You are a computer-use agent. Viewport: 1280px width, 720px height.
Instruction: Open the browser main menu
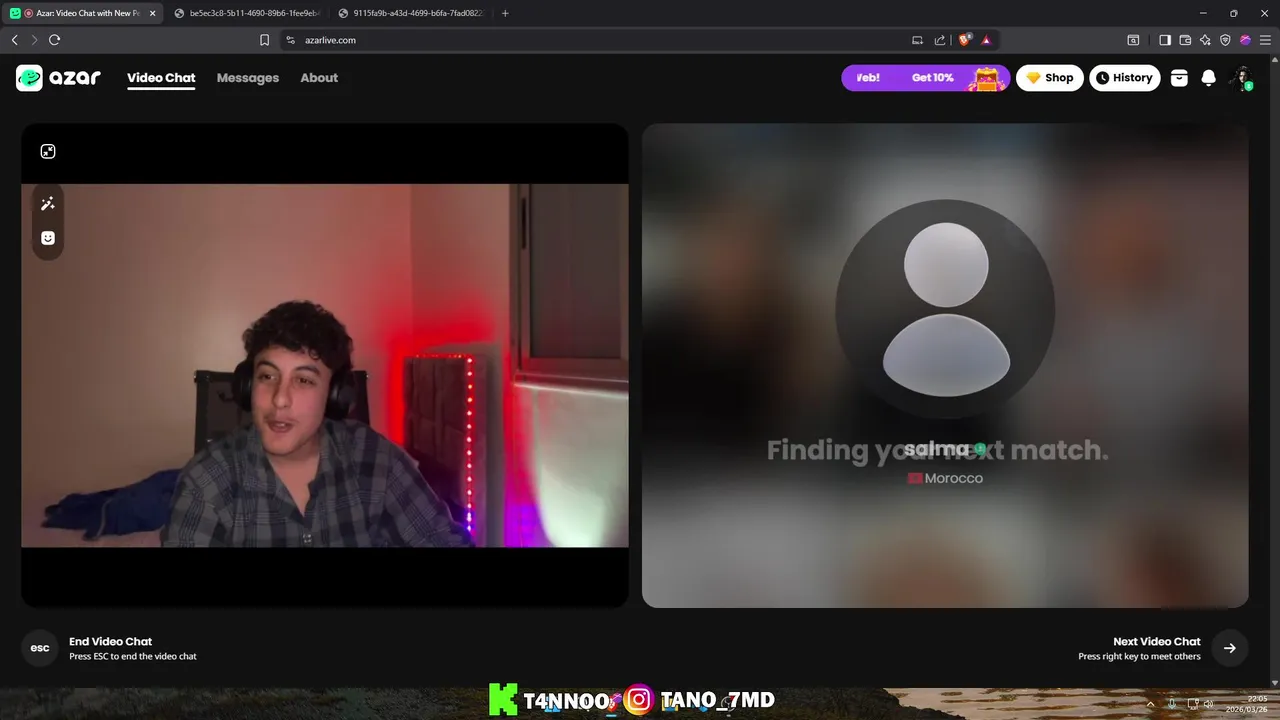pyautogui.click(x=1265, y=40)
